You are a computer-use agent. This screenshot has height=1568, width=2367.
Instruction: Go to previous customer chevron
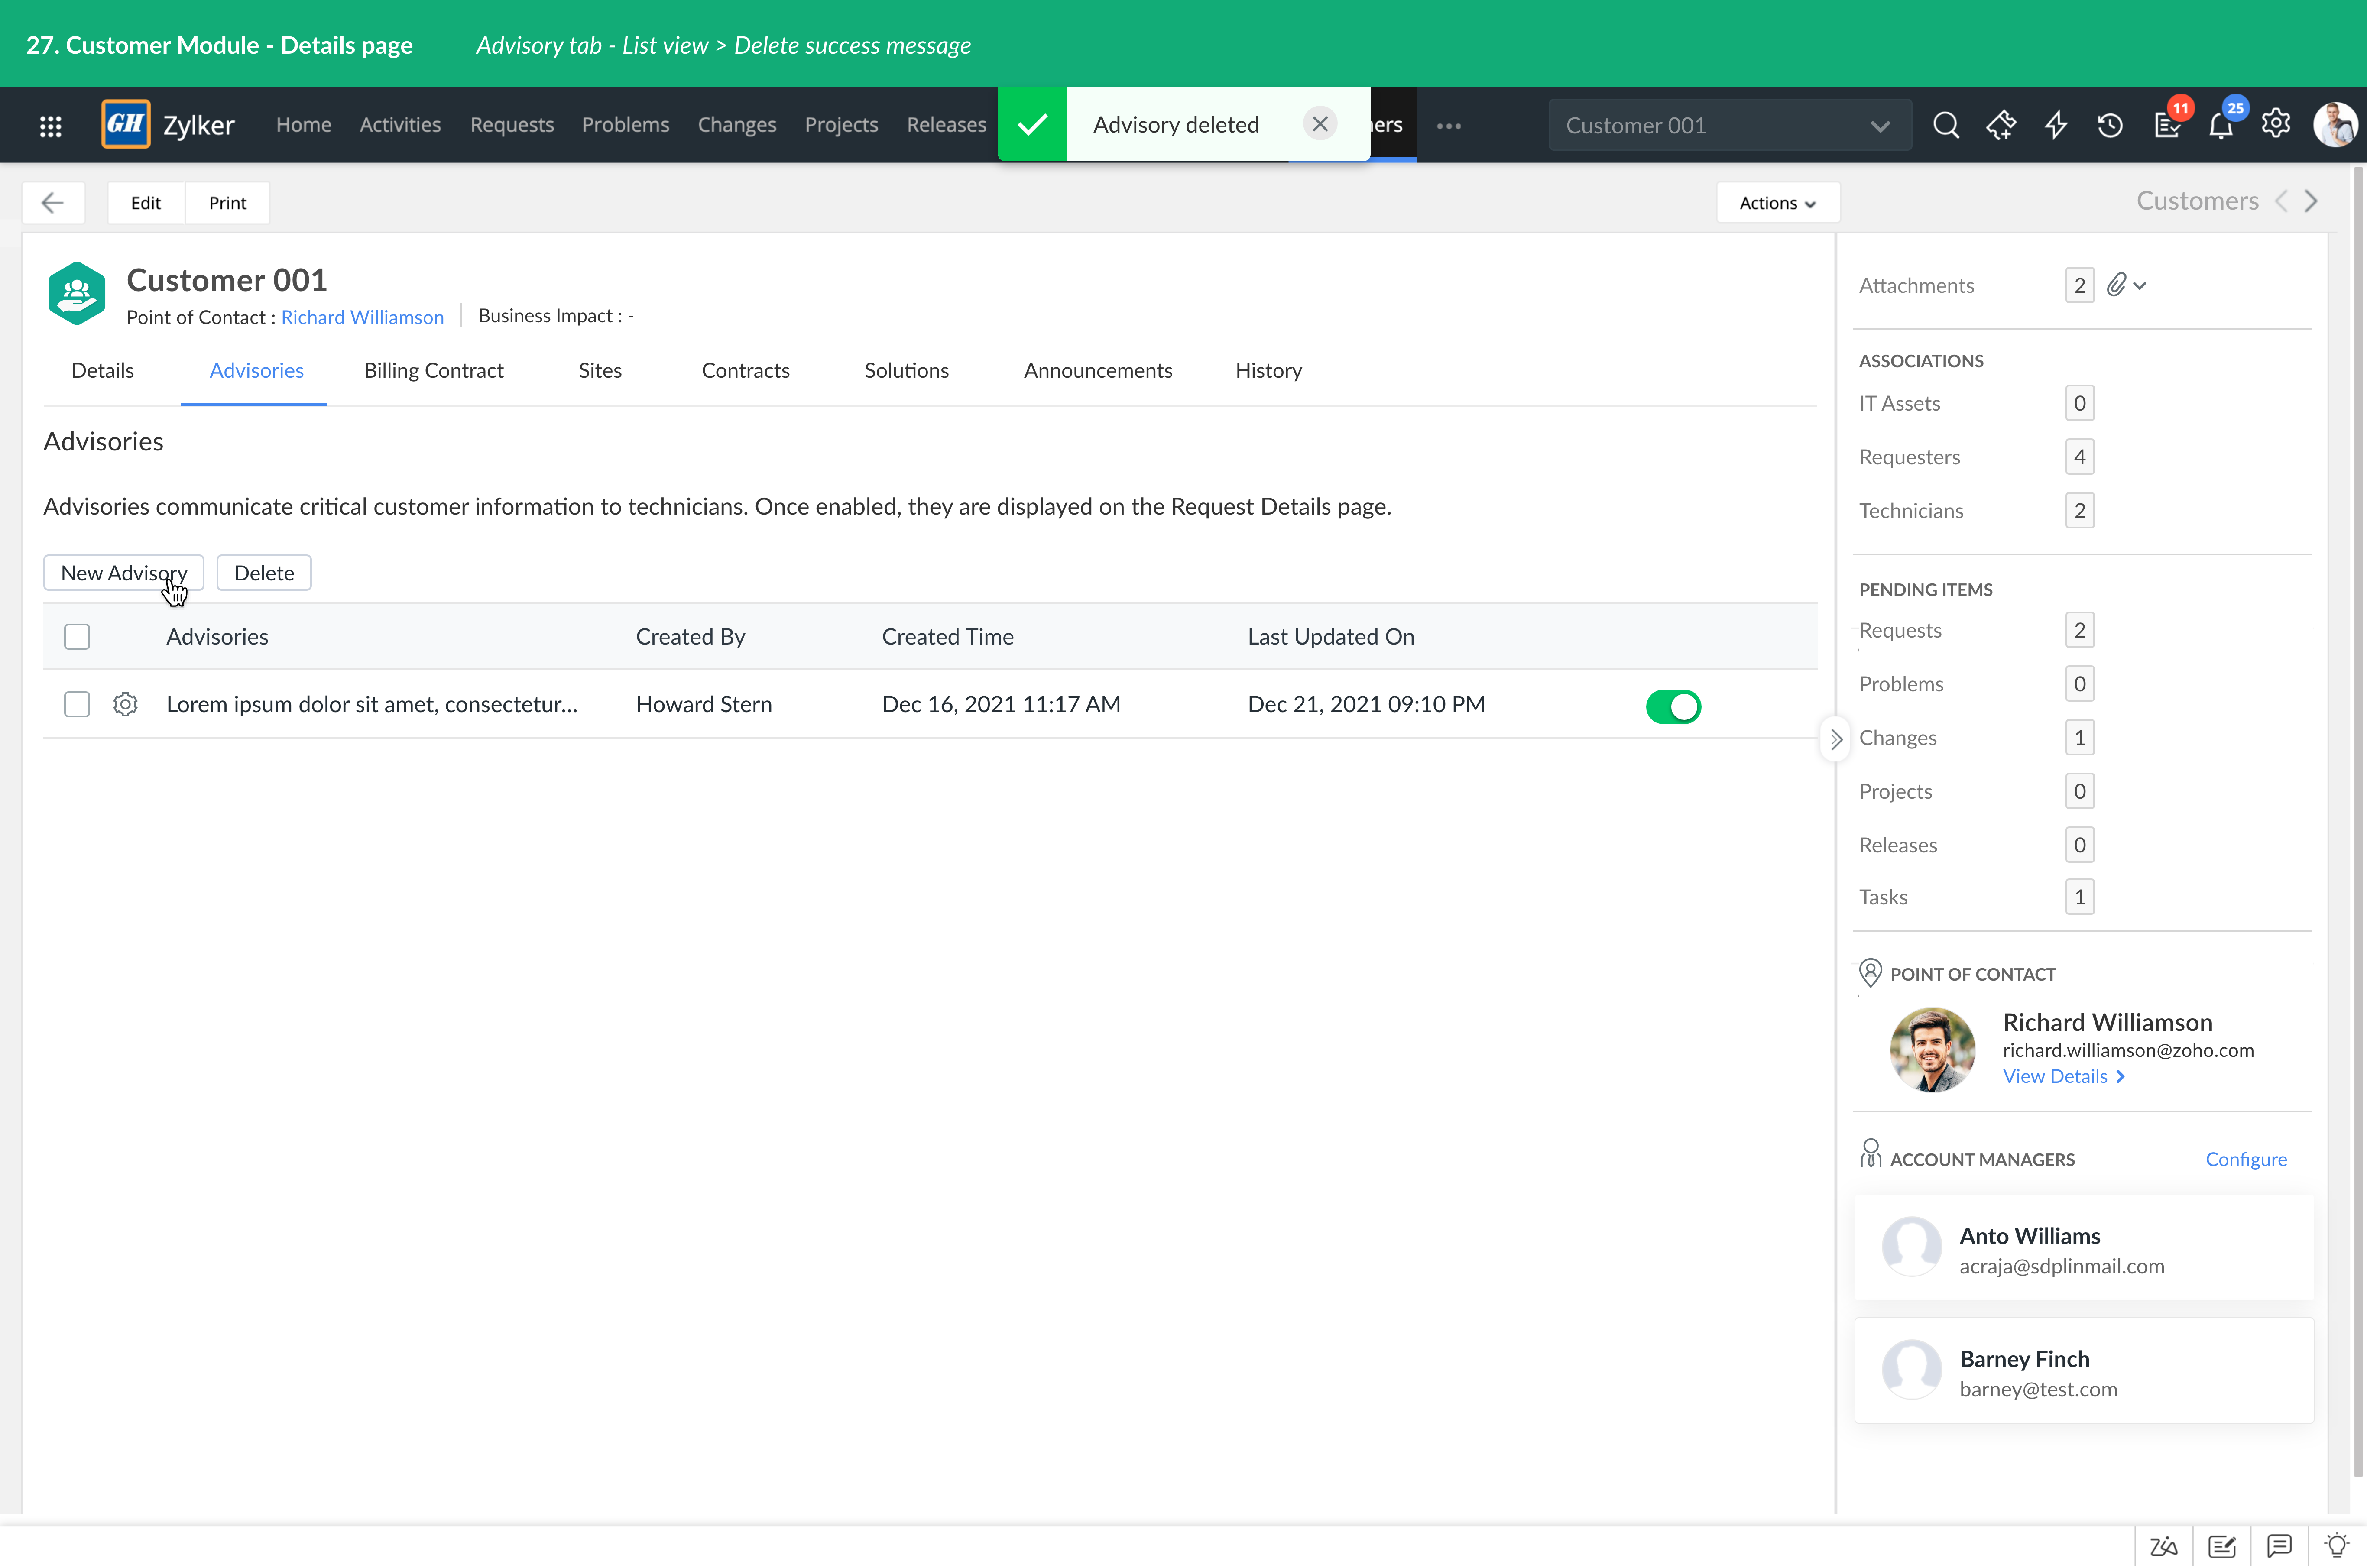pos(2281,201)
